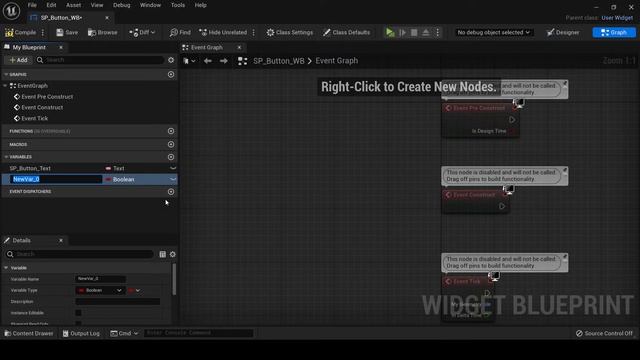Open the Diff dropdown

(142, 32)
